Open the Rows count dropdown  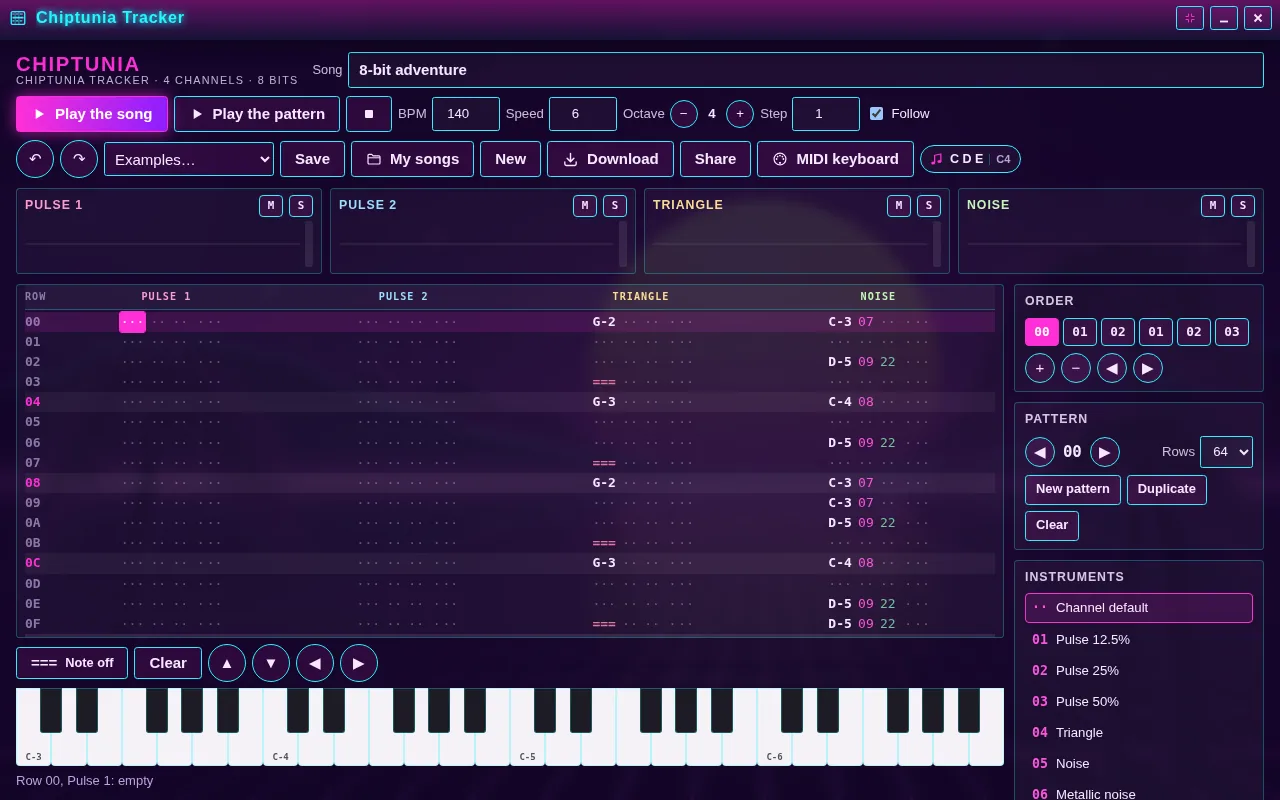click(x=1226, y=452)
